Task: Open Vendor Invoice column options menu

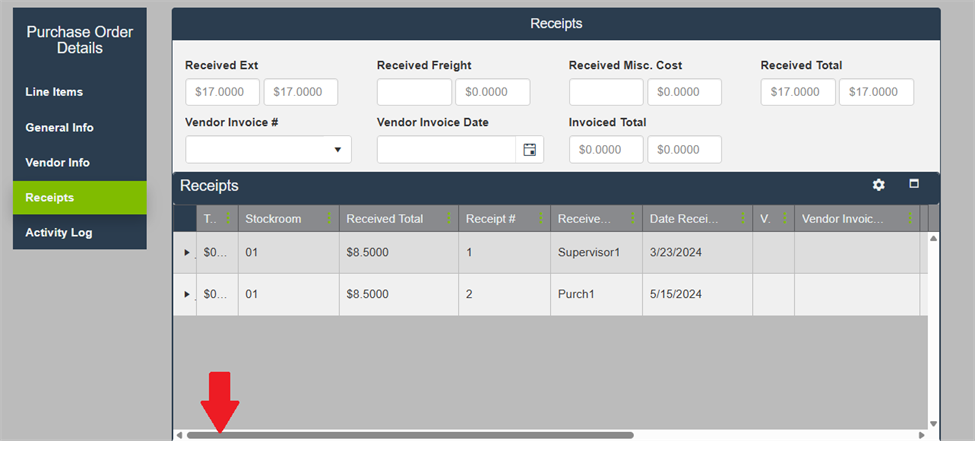Action: (910, 219)
